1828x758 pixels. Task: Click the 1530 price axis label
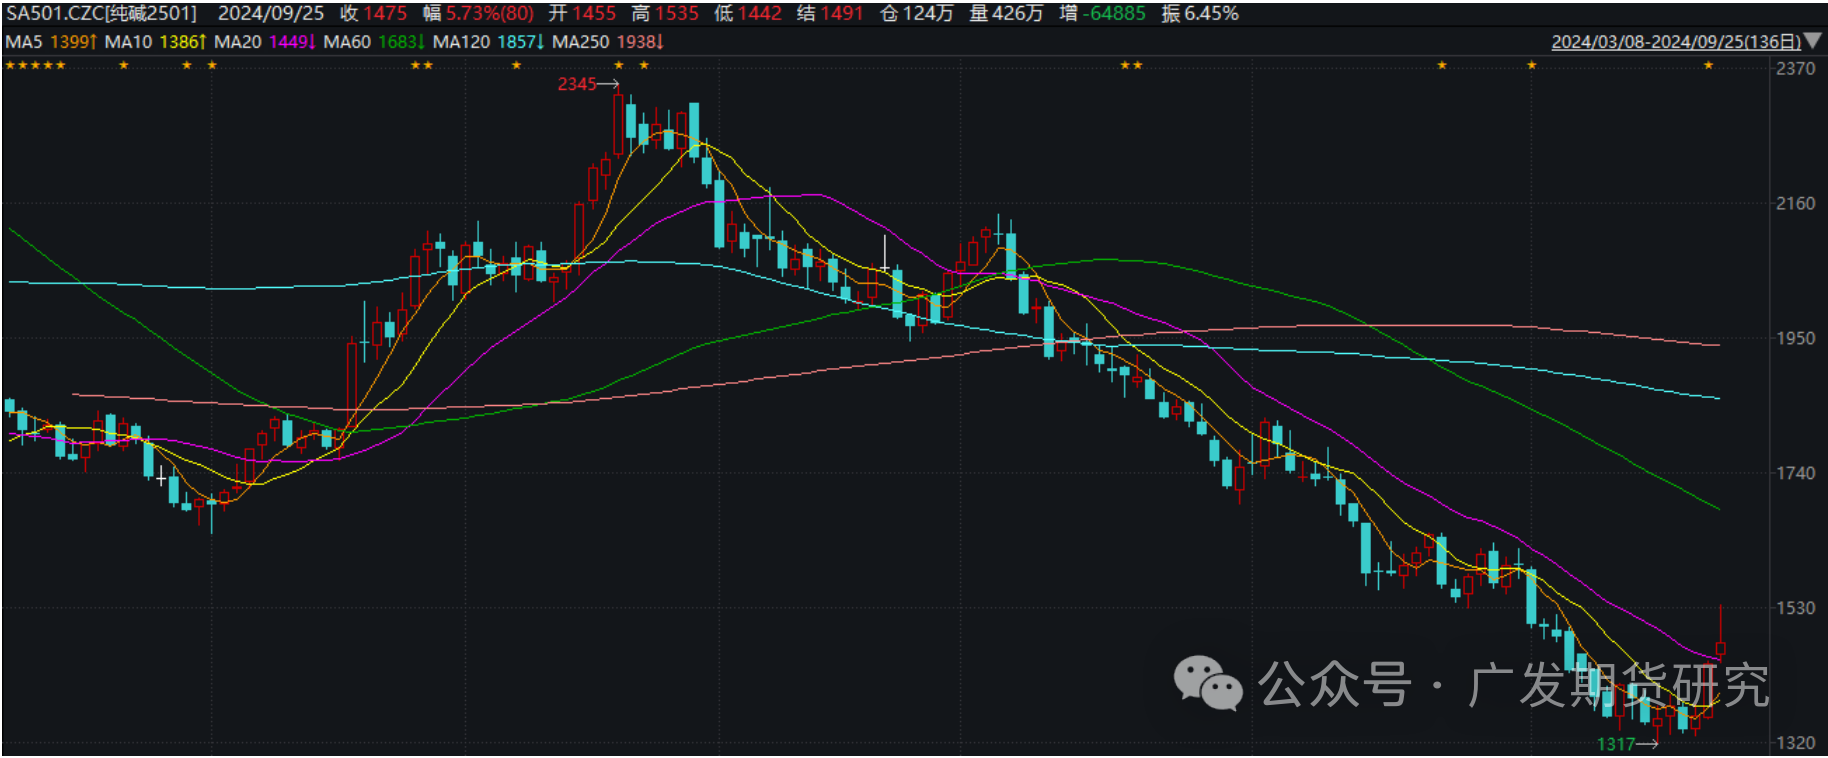click(1795, 608)
